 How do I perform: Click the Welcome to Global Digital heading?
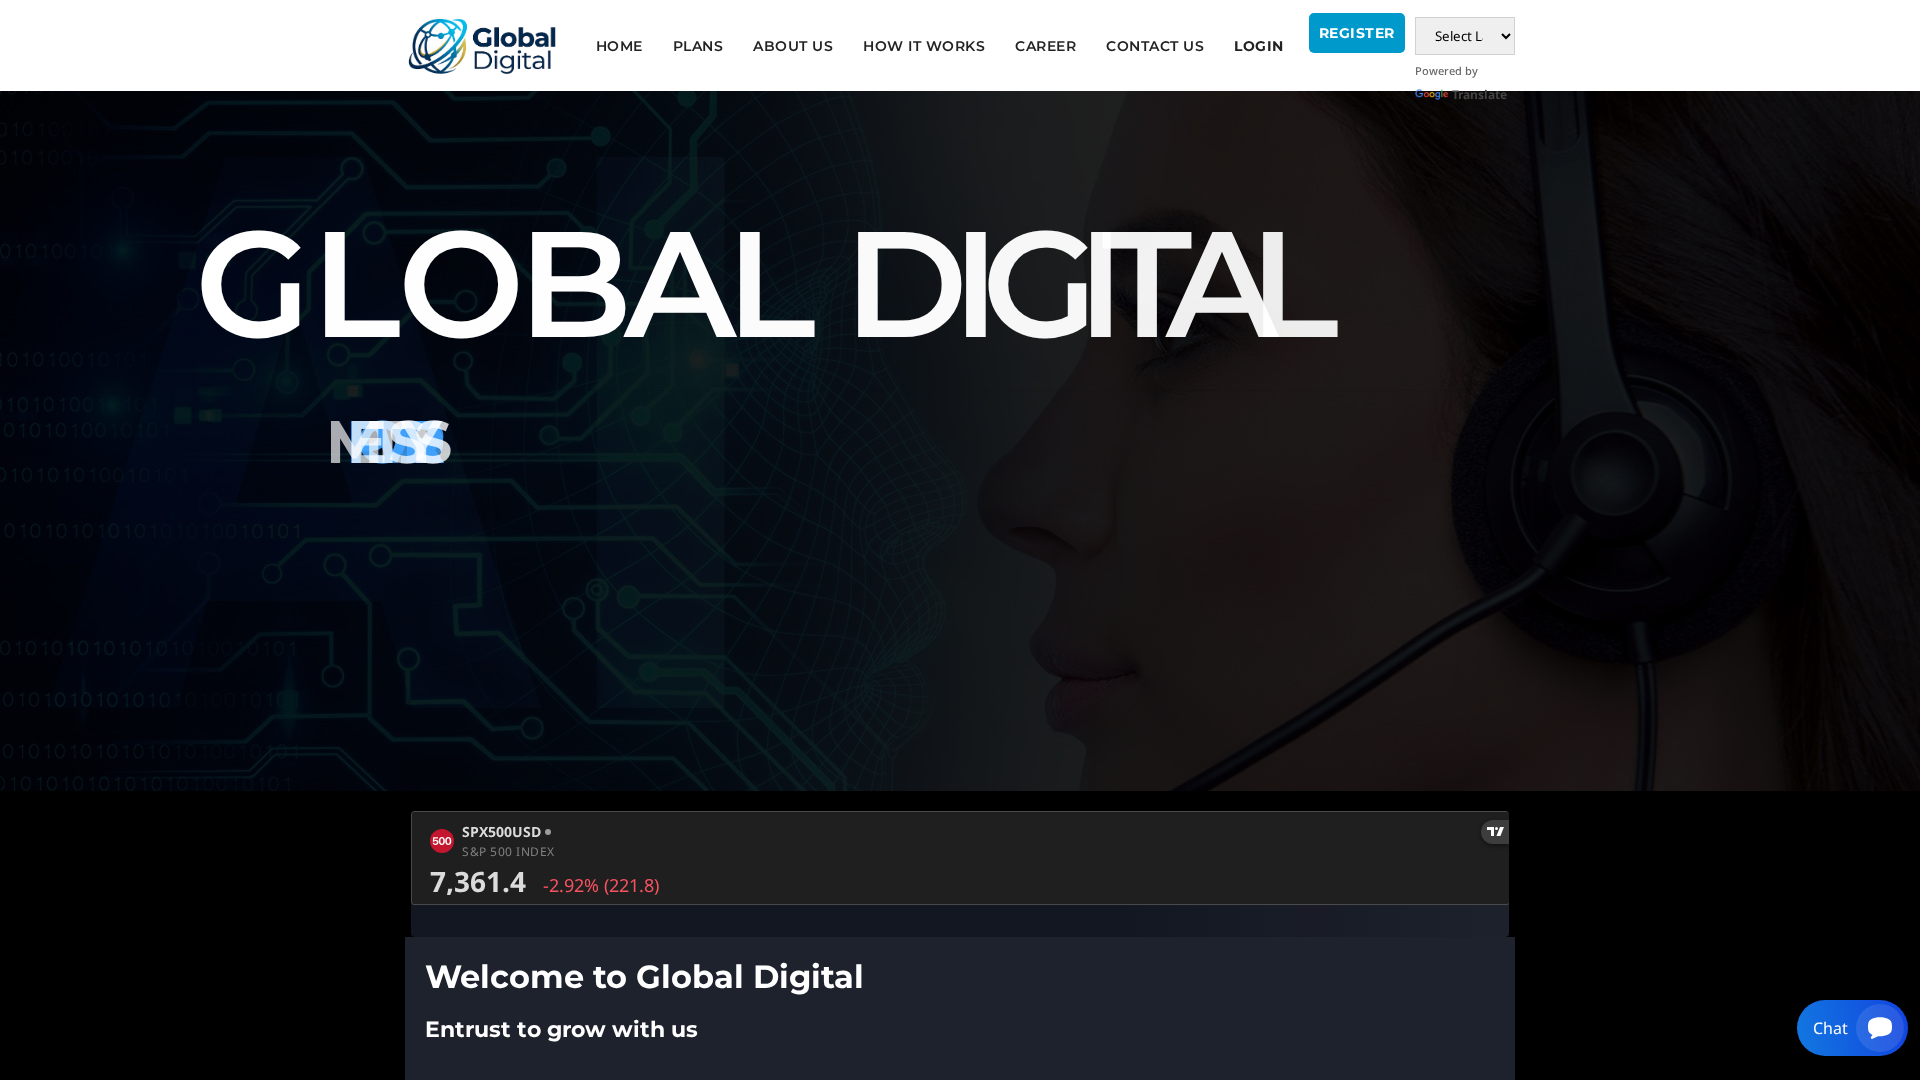pyautogui.click(x=644, y=977)
